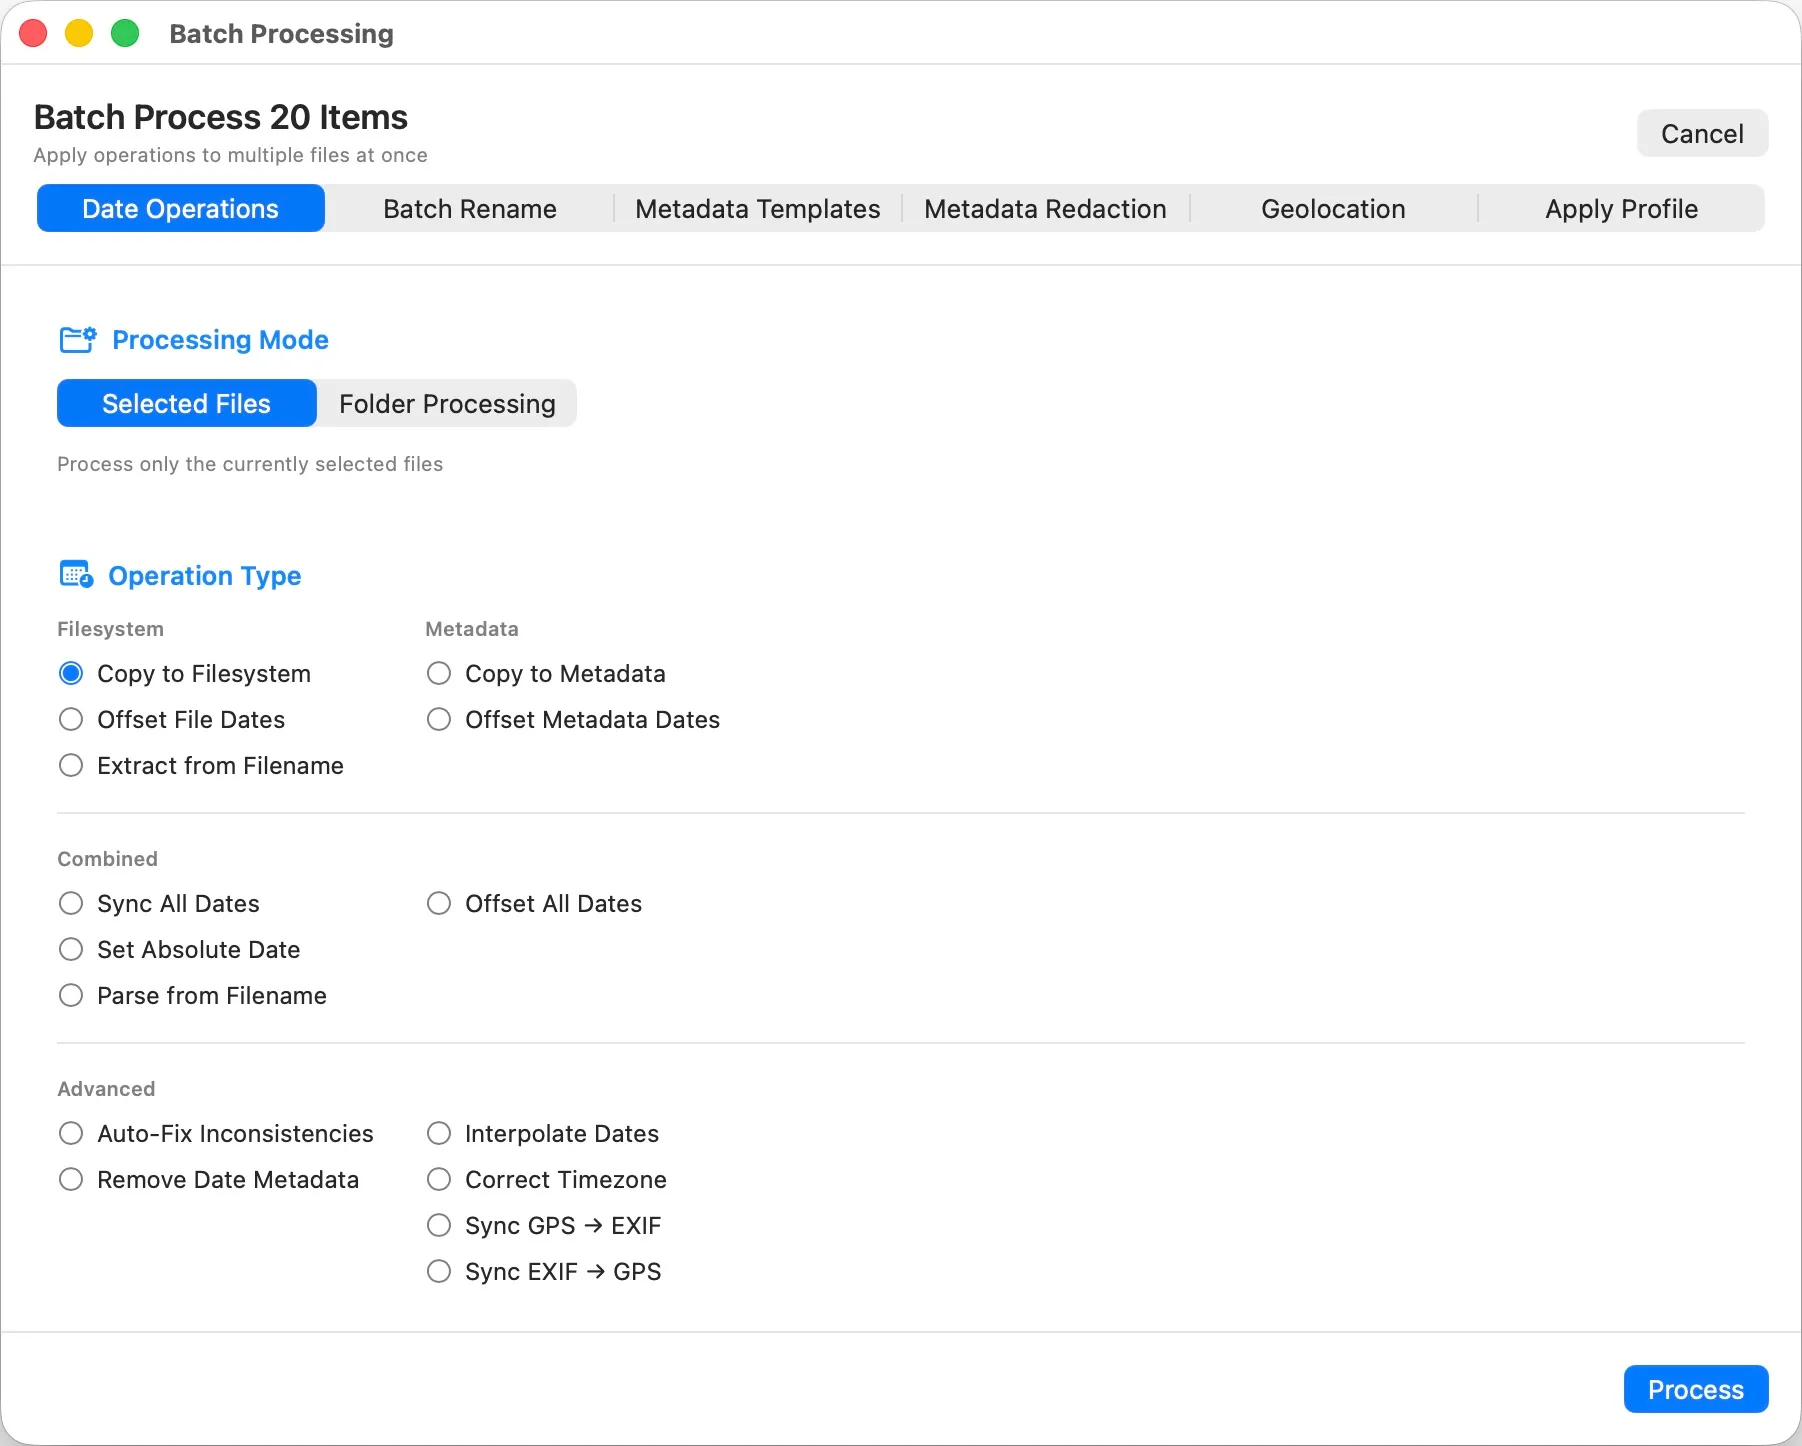
Task: Choose the Interpolate Dates option
Action: tap(438, 1133)
